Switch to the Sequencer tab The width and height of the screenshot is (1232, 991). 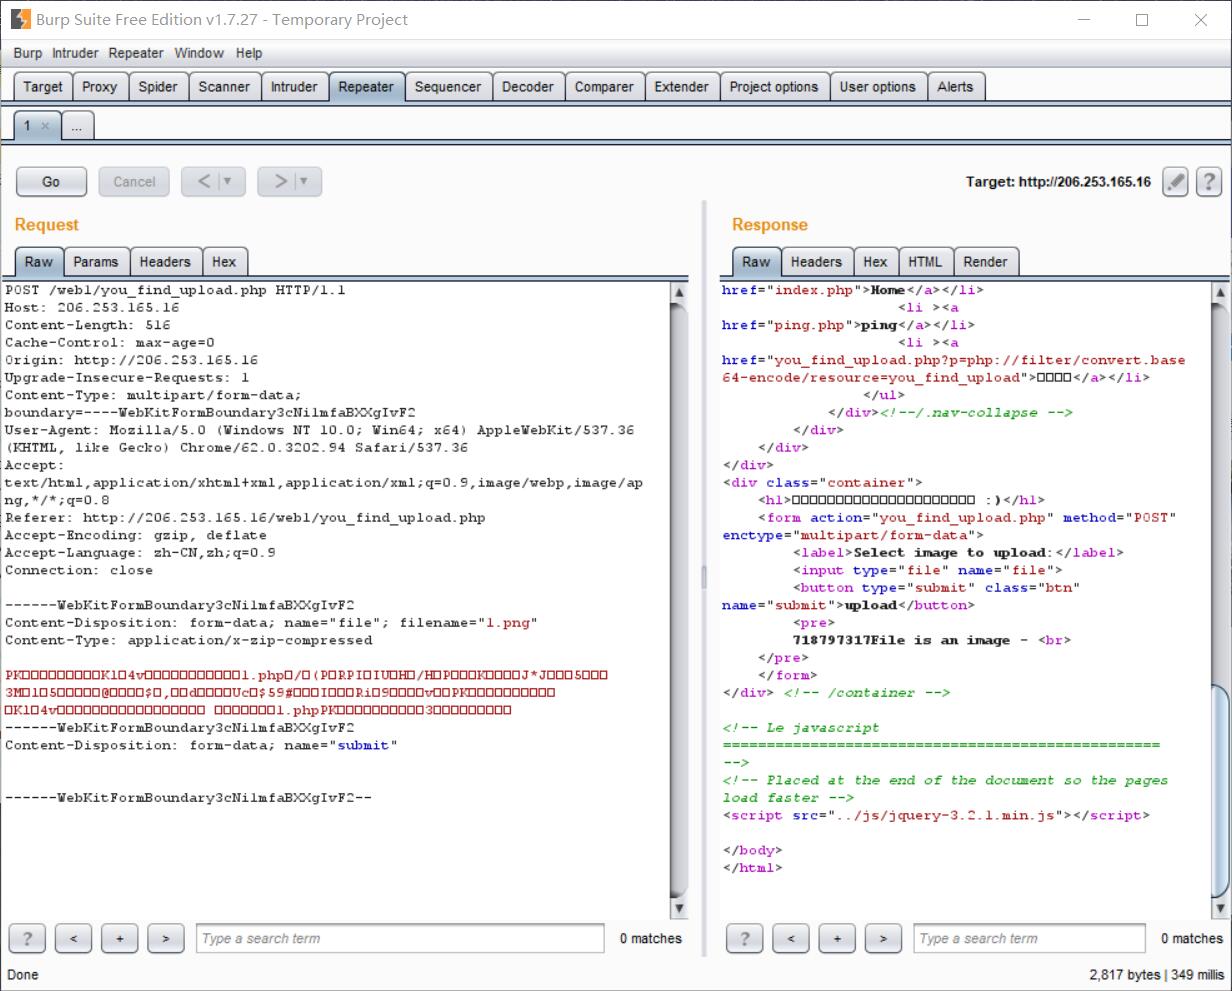pyautogui.click(x=448, y=87)
